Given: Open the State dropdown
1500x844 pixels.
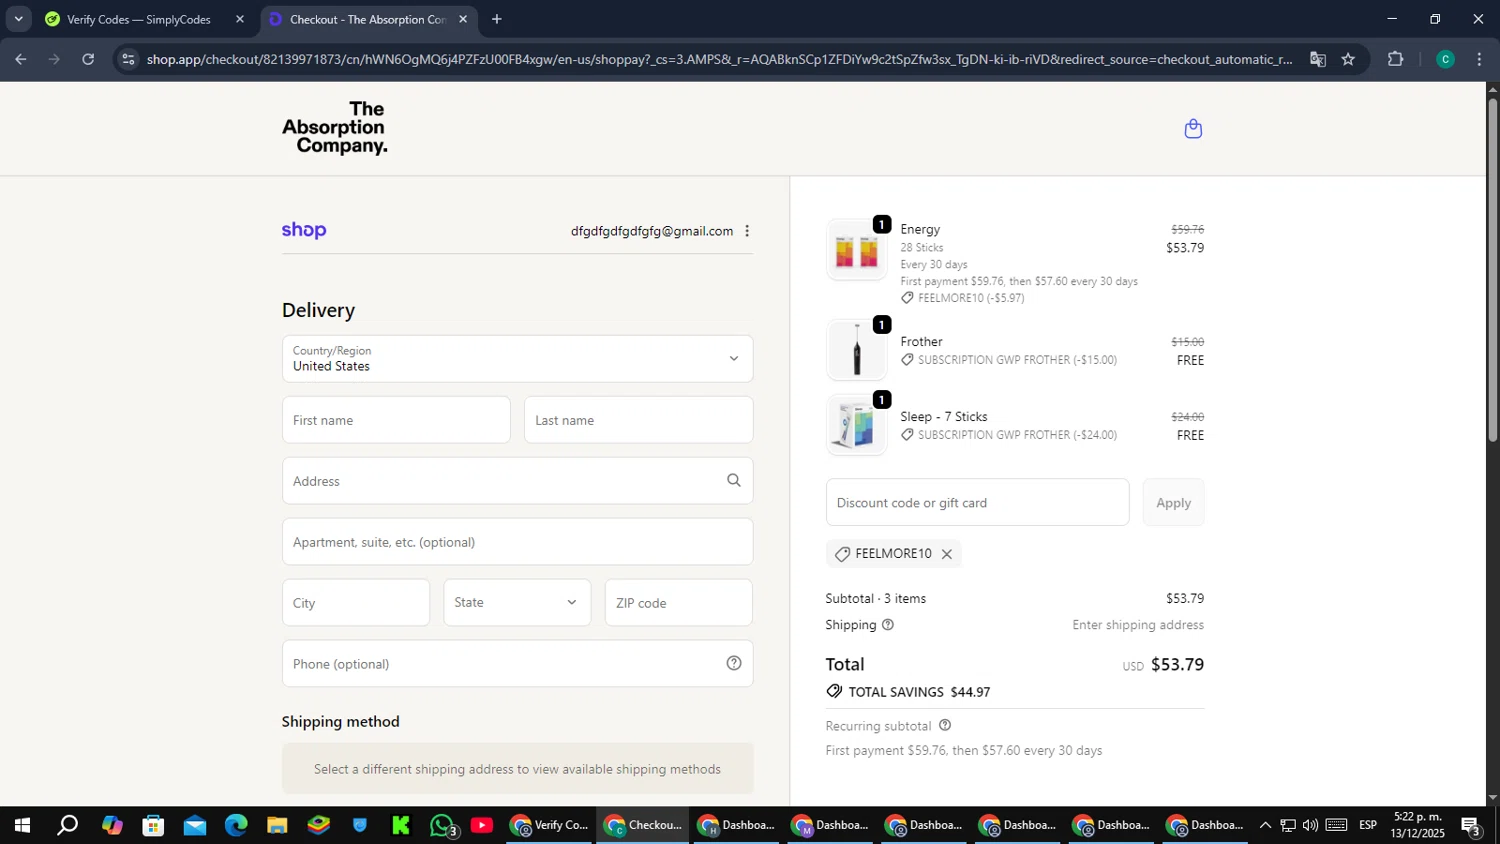Looking at the screenshot, I should (x=517, y=603).
